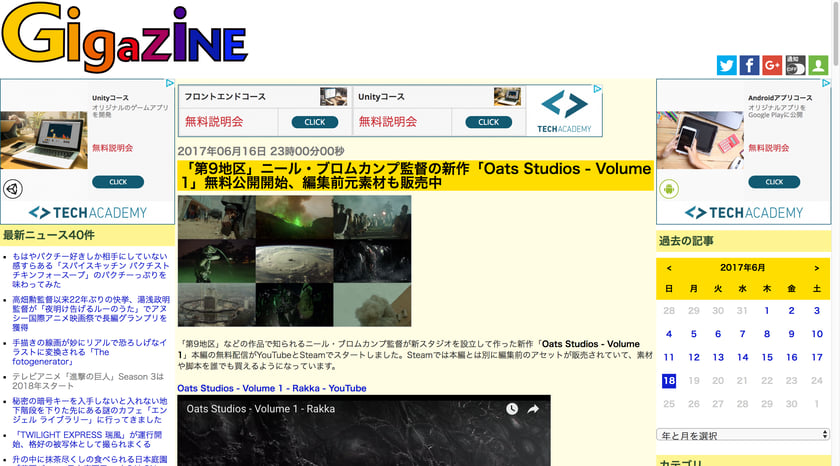This screenshot has height=466, width=840.
Task: Click the laptop photo in left ad
Action: 44,140
